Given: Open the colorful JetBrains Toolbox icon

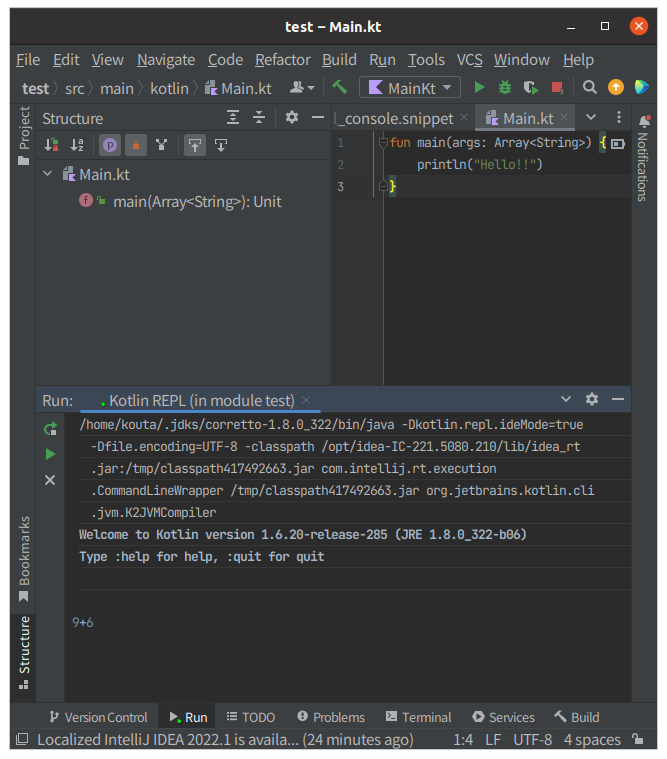Looking at the screenshot, I should pos(641,88).
